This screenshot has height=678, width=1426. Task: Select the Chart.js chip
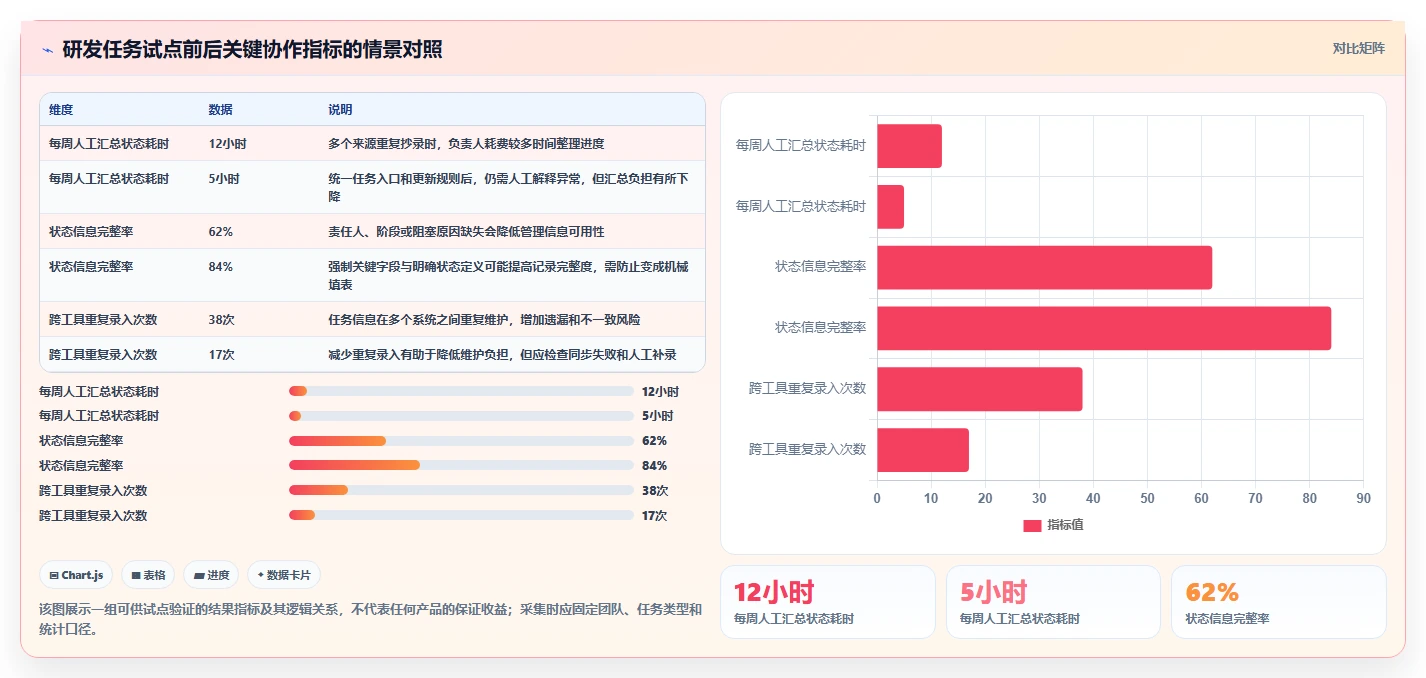(x=76, y=575)
